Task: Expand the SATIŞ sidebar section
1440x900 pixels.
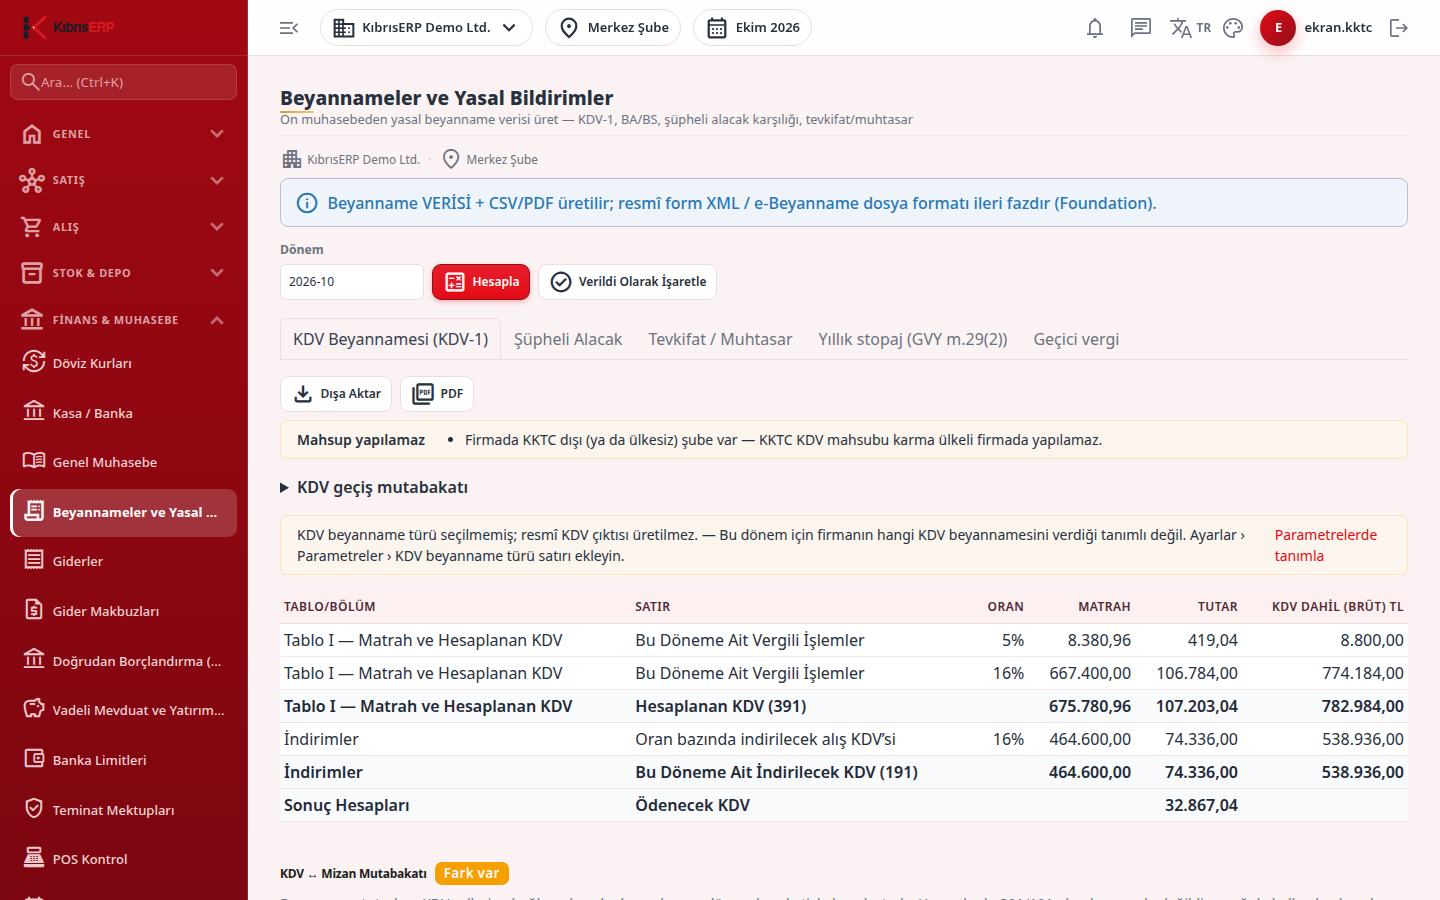Action: coord(124,180)
